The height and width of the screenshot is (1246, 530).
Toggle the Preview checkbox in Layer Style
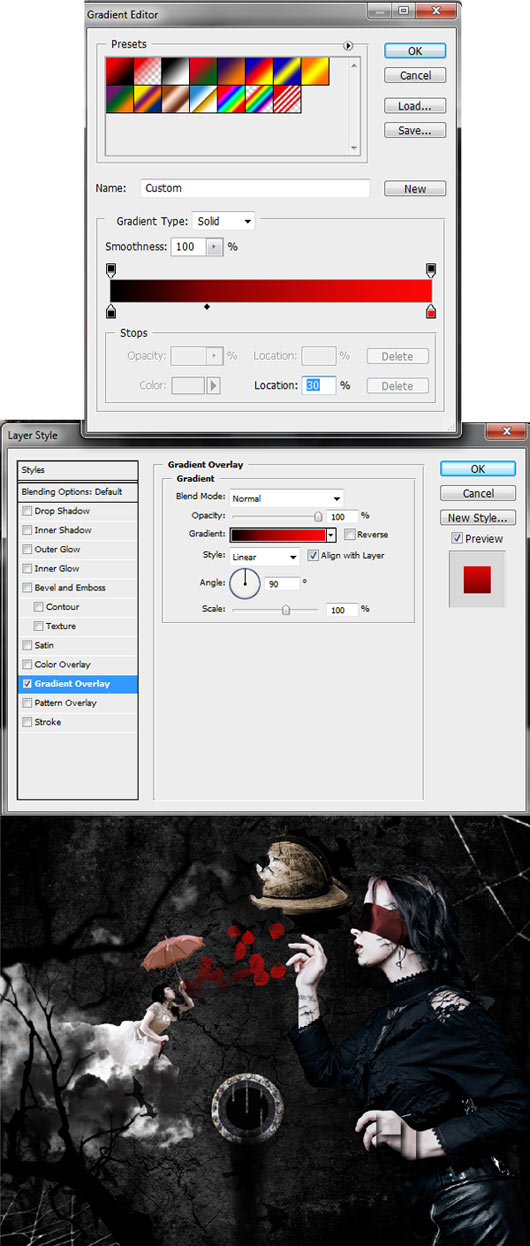[457, 538]
